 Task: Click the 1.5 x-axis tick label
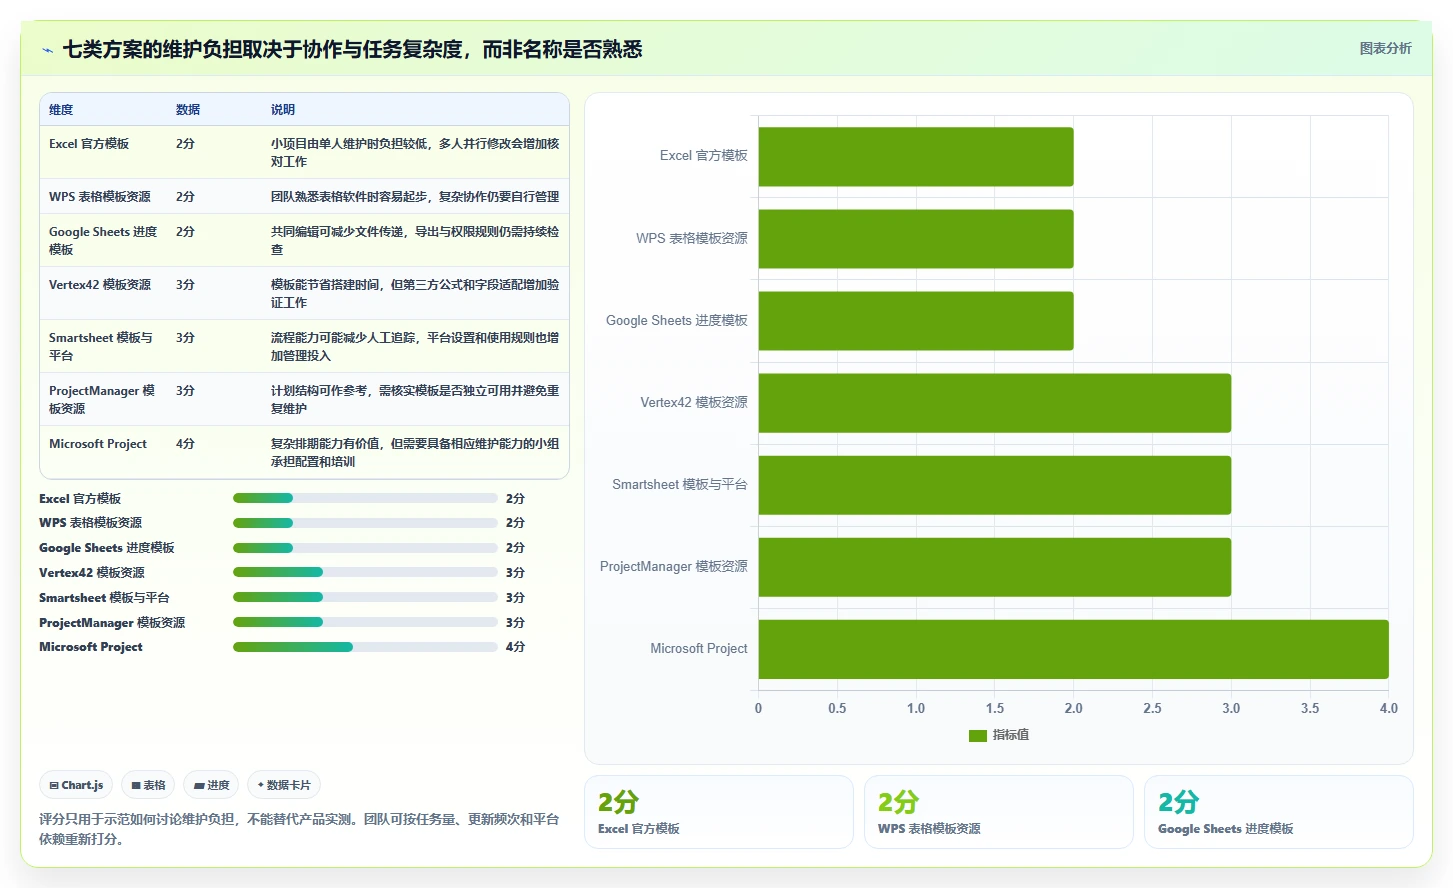click(x=995, y=708)
